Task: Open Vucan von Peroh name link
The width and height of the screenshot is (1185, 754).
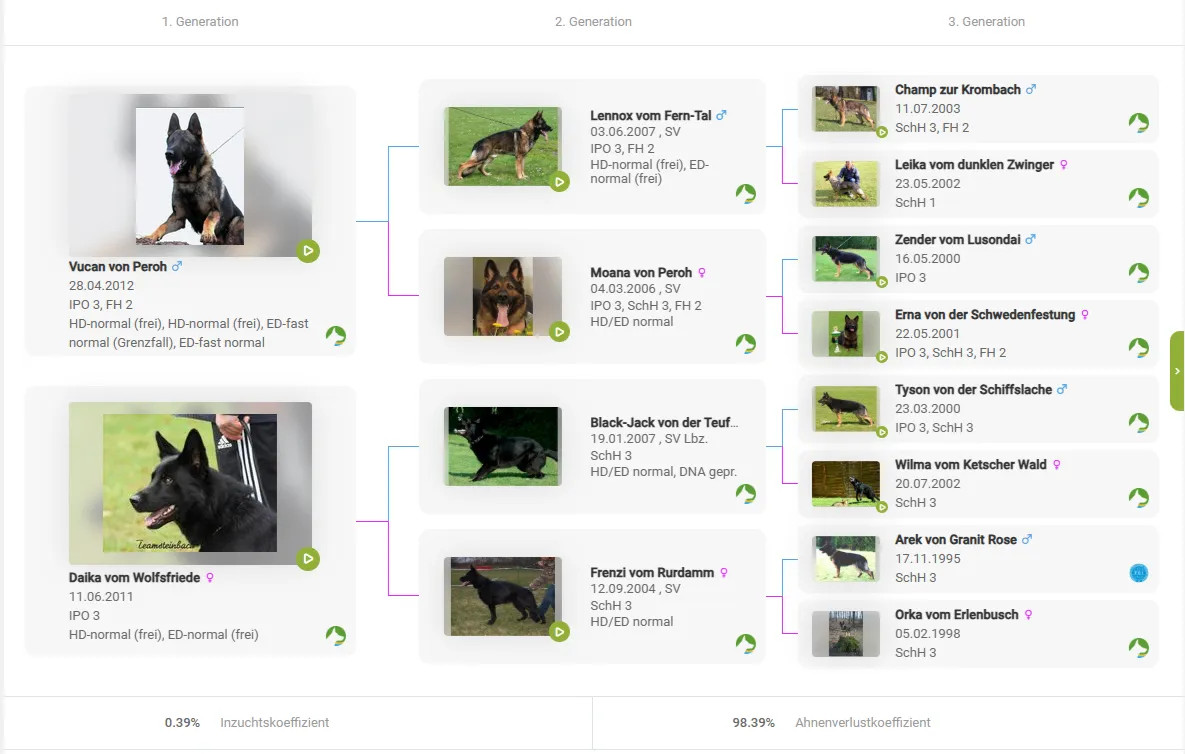Action: (x=118, y=267)
